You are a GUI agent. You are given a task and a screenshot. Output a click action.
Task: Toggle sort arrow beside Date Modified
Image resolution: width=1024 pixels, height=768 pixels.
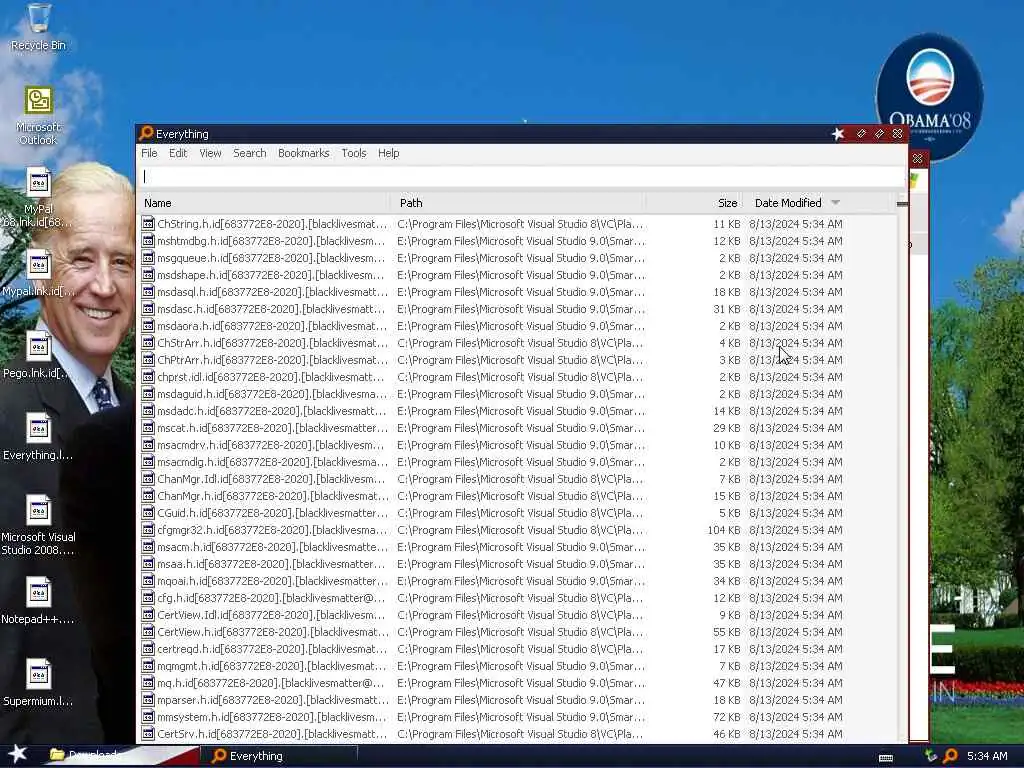(x=835, y=203)
